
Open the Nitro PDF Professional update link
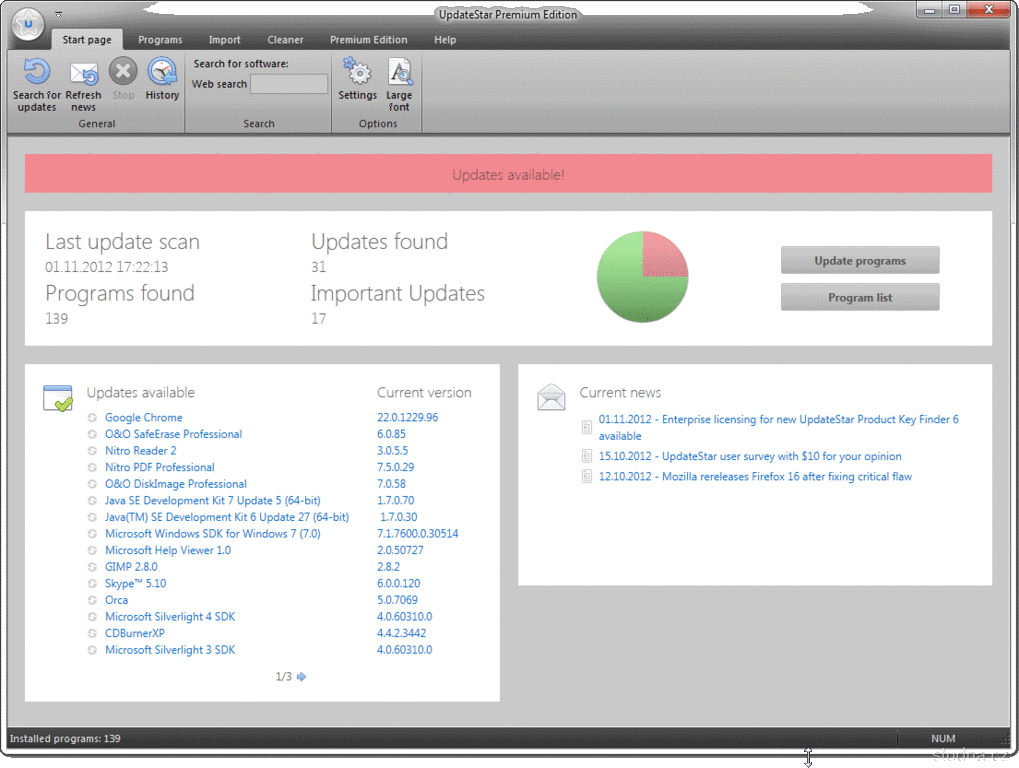pos(160,467)
